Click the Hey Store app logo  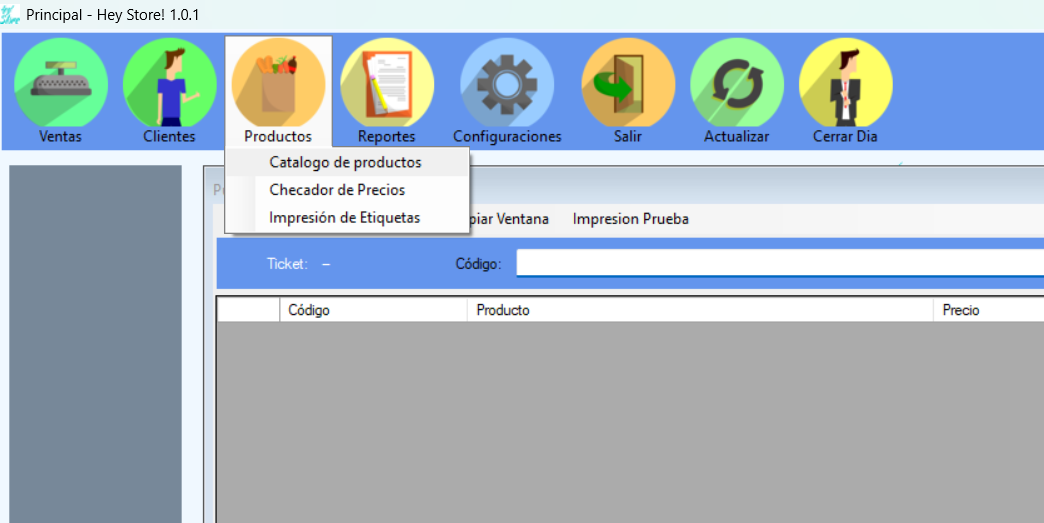coord(11,15)
